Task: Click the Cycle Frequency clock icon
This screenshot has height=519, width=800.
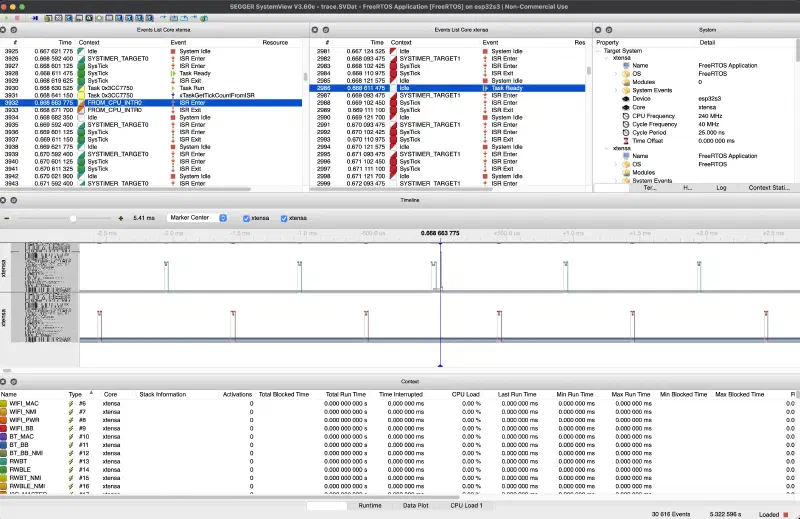Action: pos(626,124)
